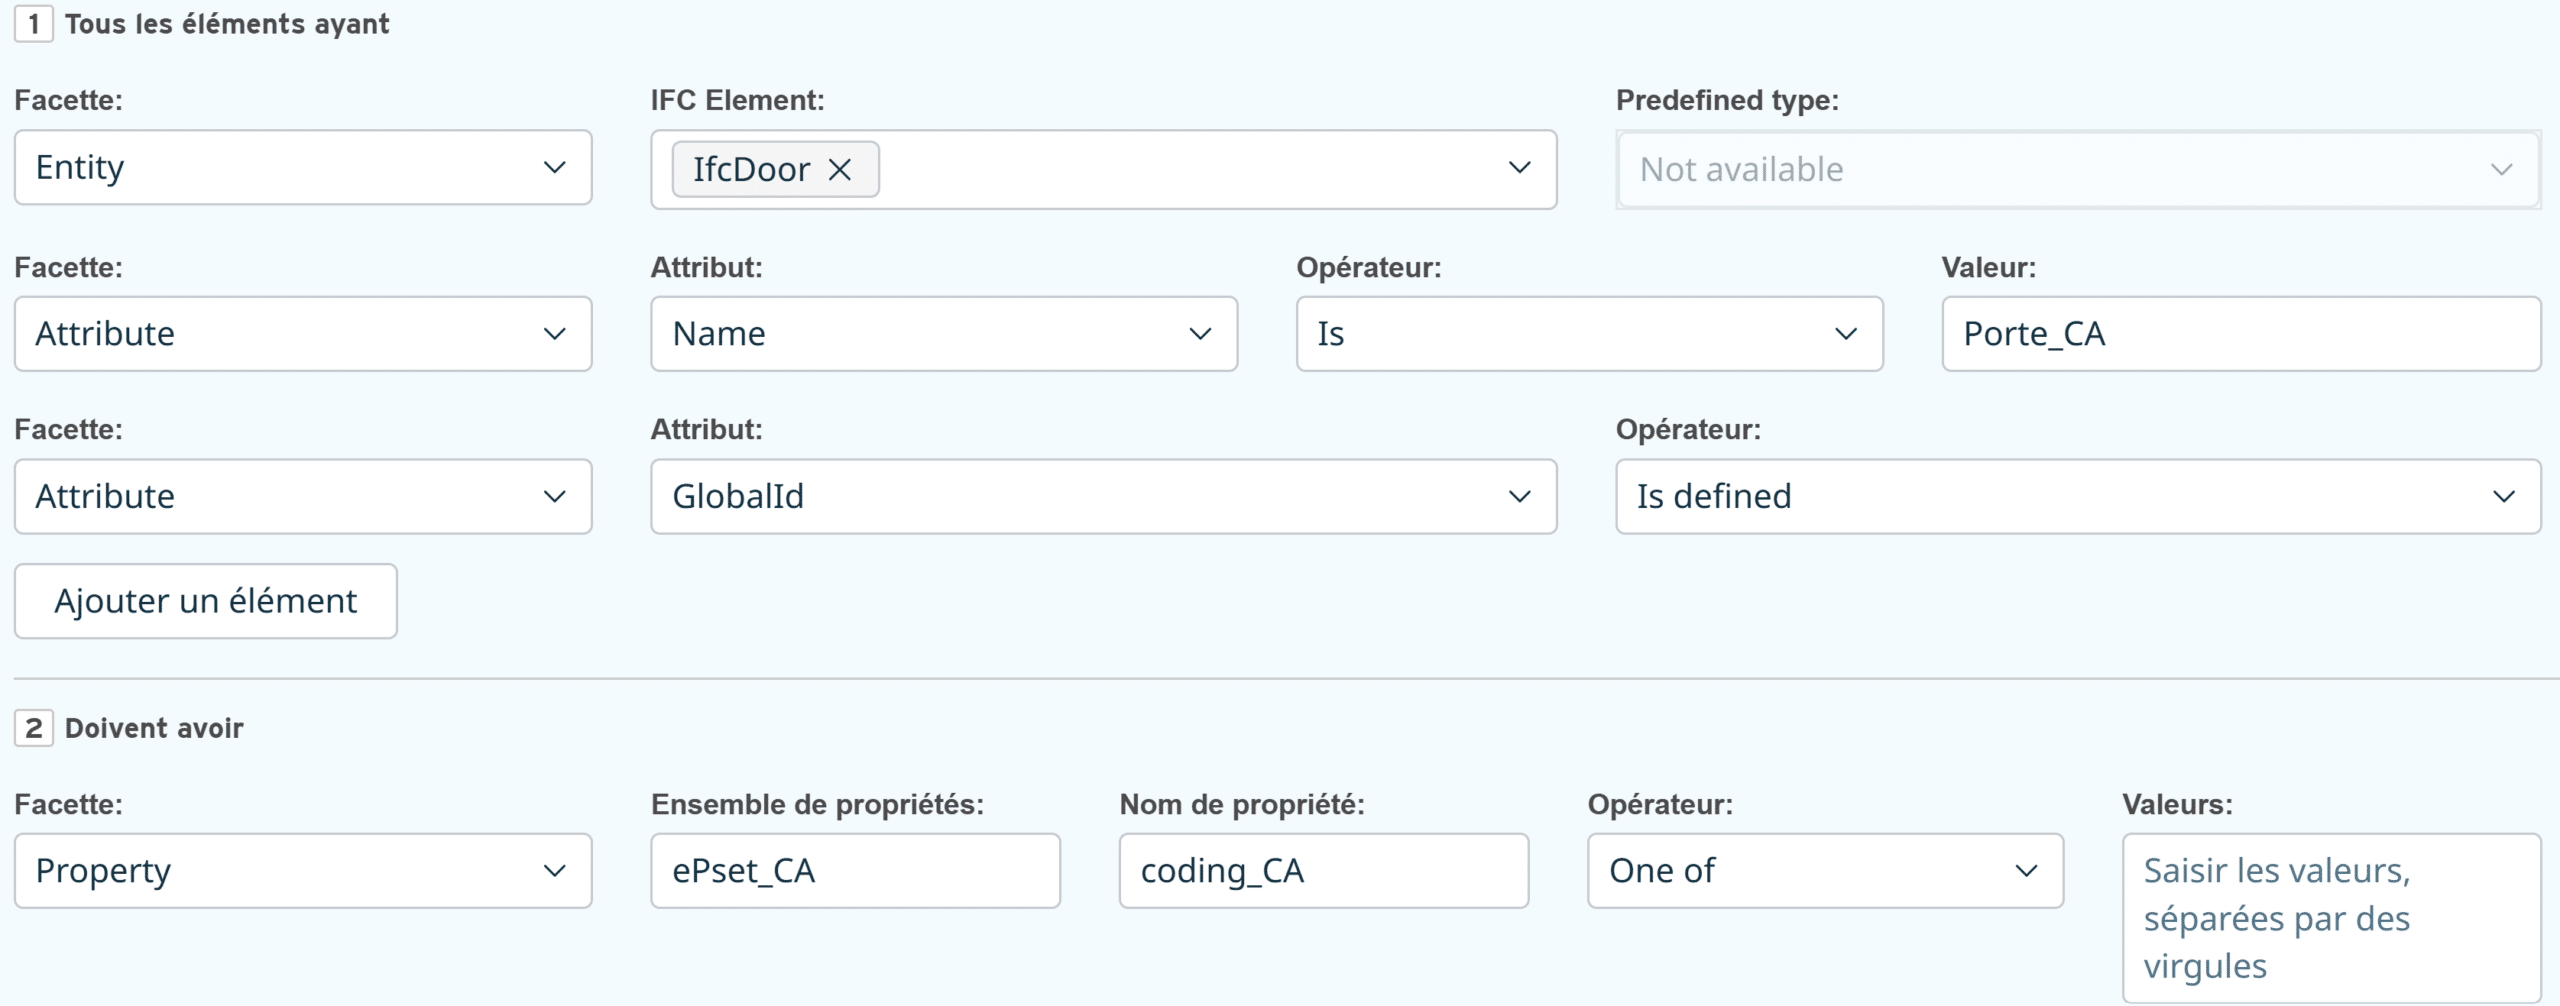
Task: Open the Is defined operator dropdown
Action: pyautogui.click(x=2077, y=497)
